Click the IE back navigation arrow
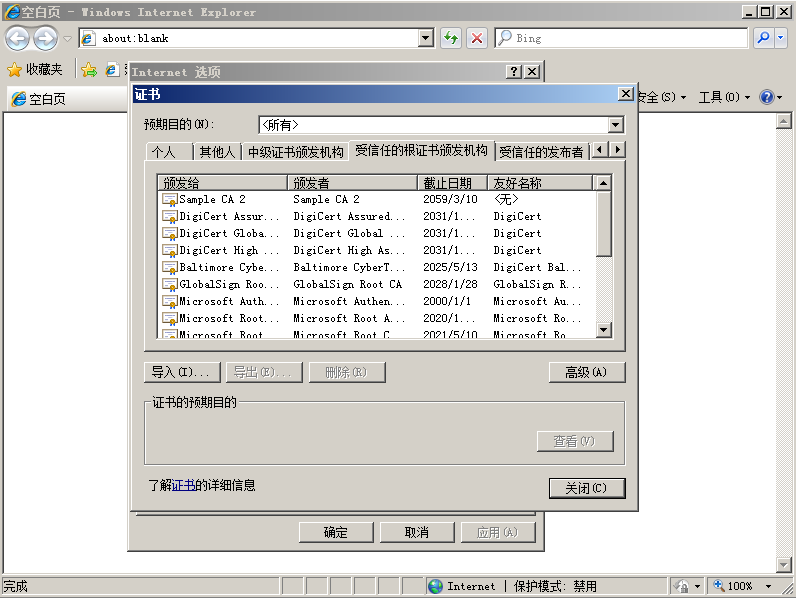796x598 pixels. pos(17,39)
